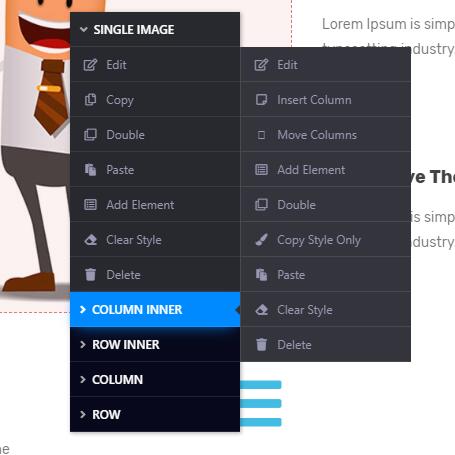The image size is (455, 455).
Task: Click the Move Columns icon in submenu
Action: (x=261, y=135)
